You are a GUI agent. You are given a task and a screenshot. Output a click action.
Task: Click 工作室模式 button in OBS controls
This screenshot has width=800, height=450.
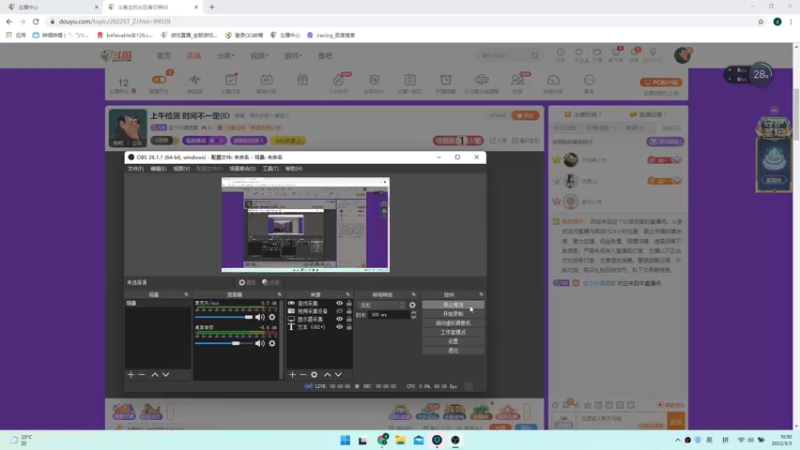pos(453,332)
